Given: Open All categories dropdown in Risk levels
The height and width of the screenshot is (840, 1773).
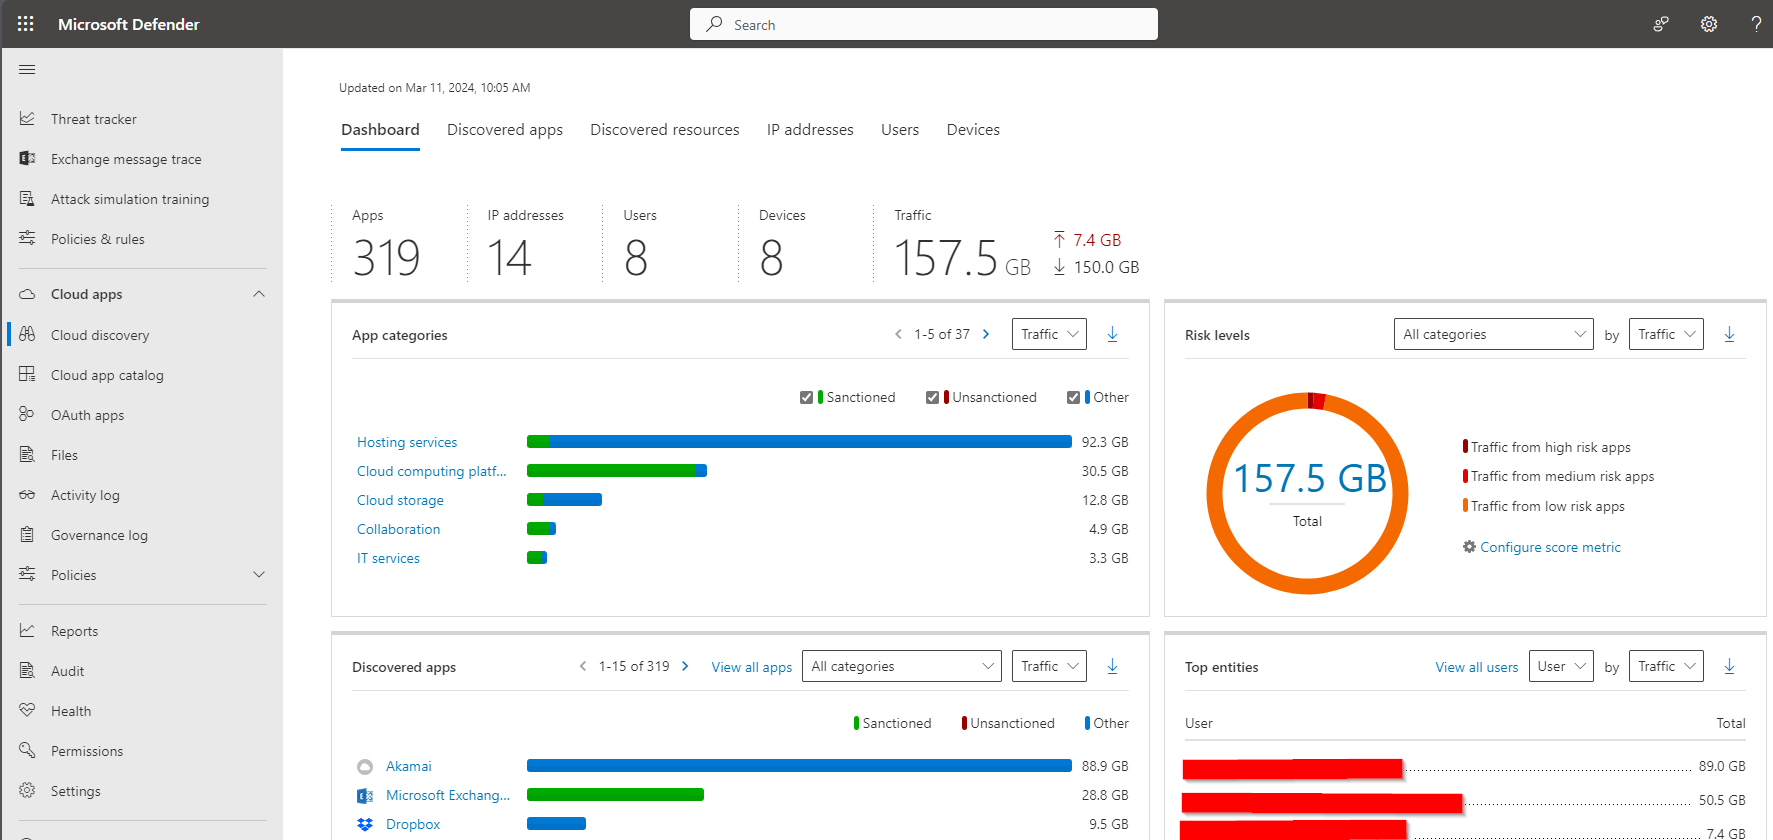Looking at the screenshot, I should tap(1493, 334).
